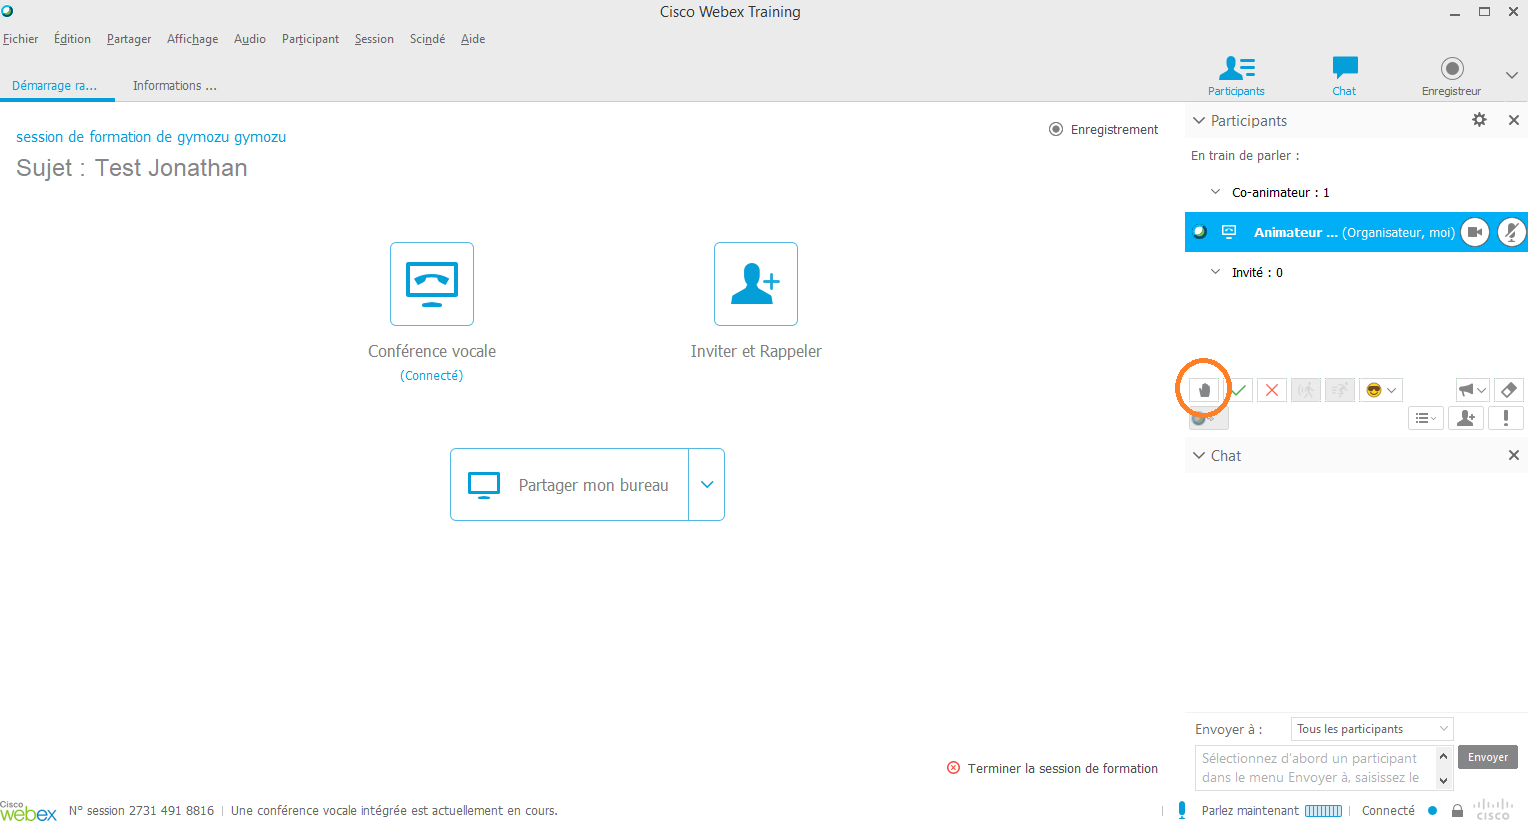Click the Webex ball icon beside Animateur
Image resolution: width=1528 pixels, height=838 pixels.
[x=1200, y=232]
